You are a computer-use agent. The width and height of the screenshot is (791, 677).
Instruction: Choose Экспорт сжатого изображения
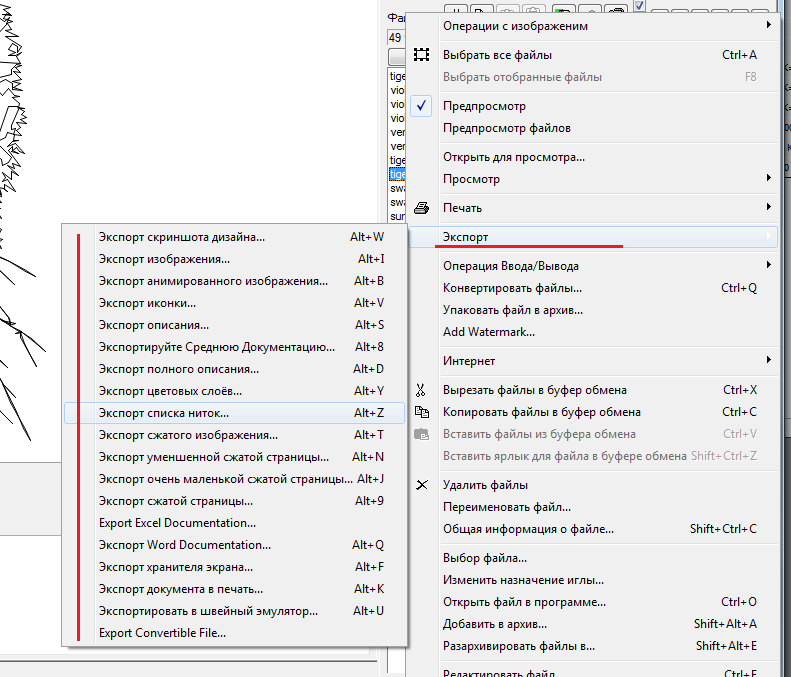pos(235,435)
